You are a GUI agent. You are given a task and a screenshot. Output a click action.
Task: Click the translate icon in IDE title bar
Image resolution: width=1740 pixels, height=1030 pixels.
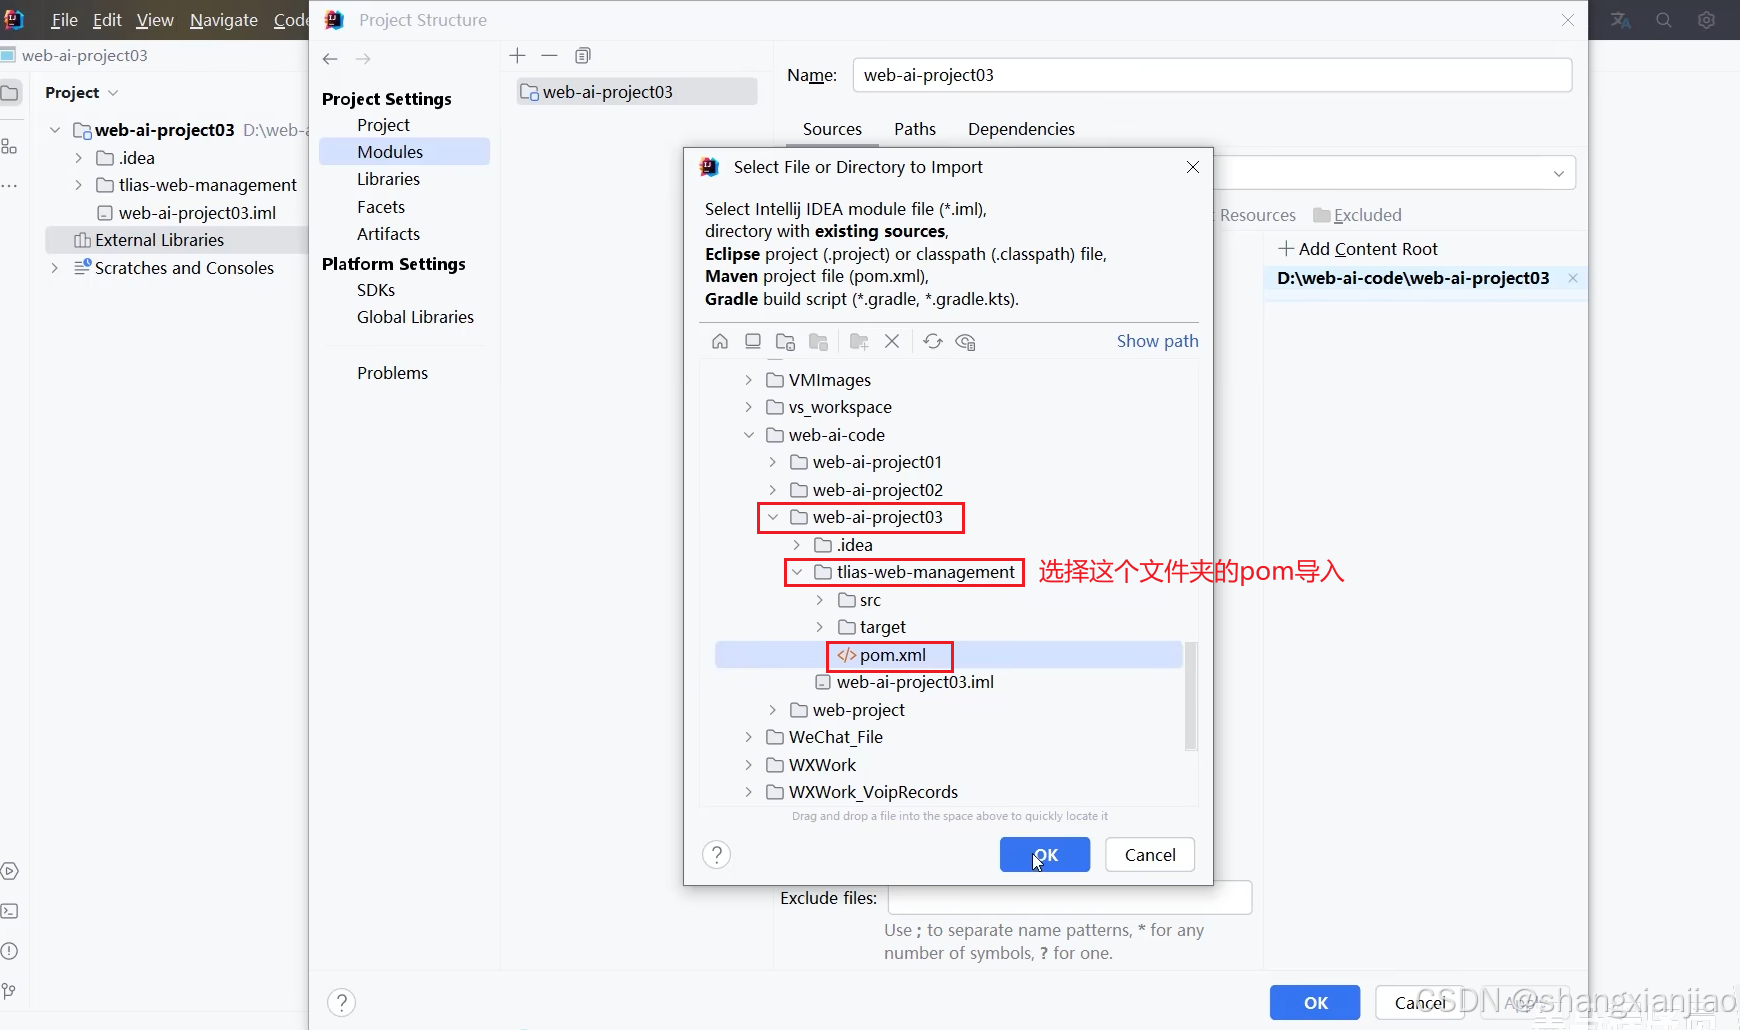[x=1621, y=20]
